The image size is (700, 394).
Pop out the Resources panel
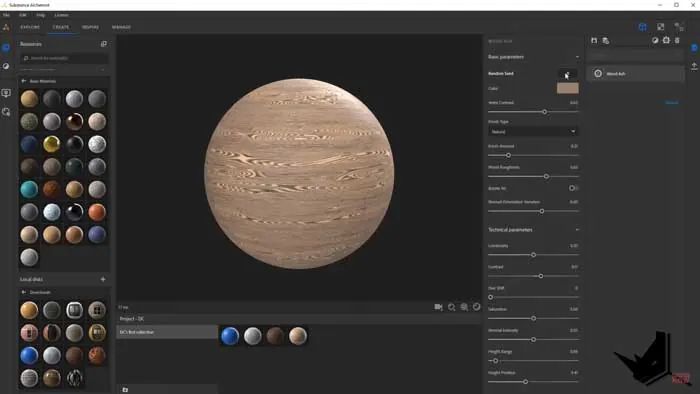point(104,44)
